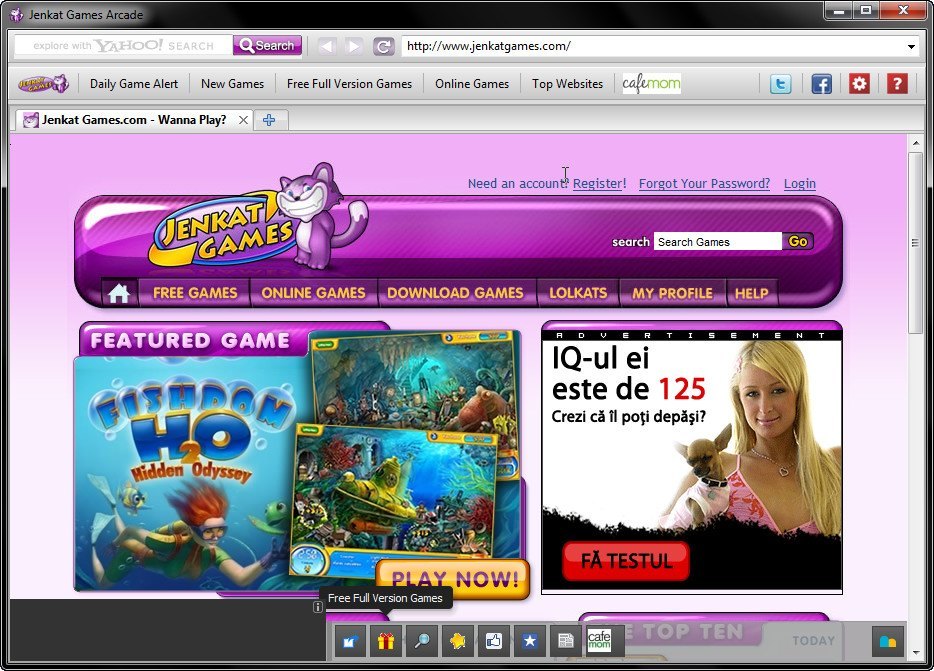Image resolution: width=934 pixels, height=671 pixels.
Task: Toggle the home tab icon in navigation bar
Action: (x=119, y=292)
